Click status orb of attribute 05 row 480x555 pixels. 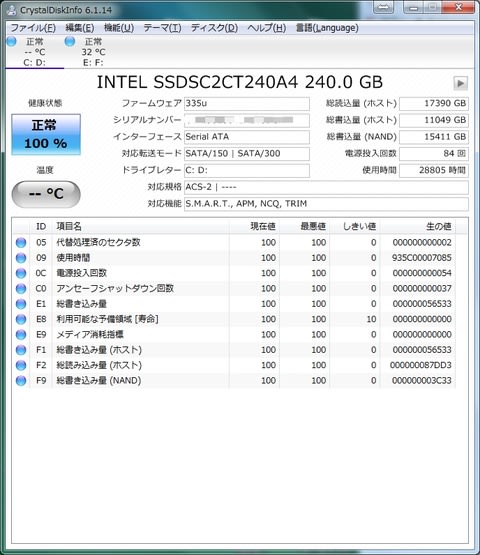[x=21, y=242]
